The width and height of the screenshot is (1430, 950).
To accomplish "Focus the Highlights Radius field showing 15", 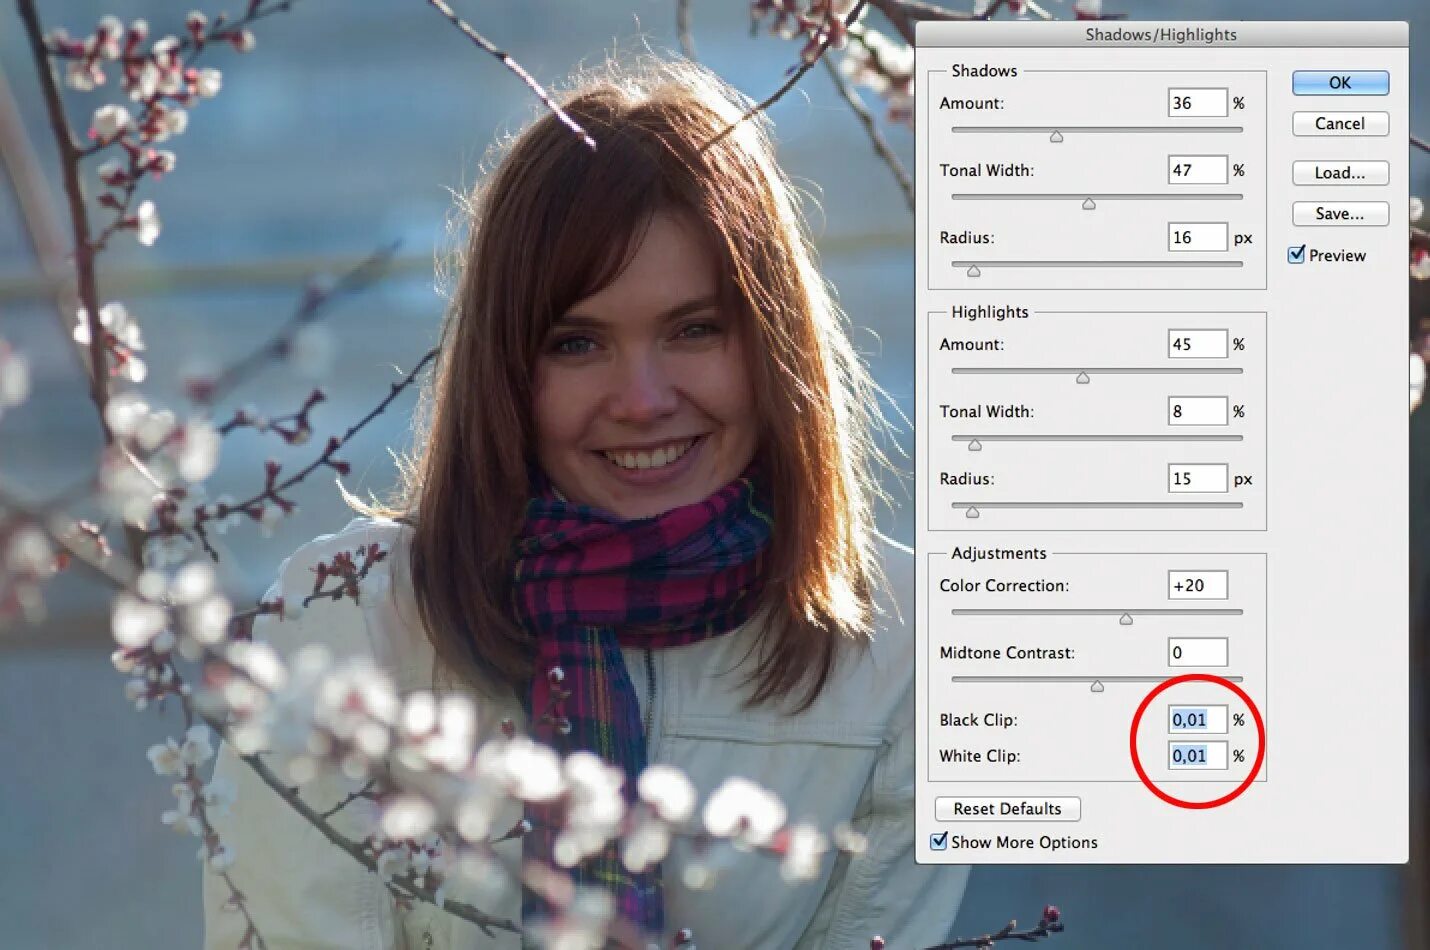I will (x=1197, y=478).
